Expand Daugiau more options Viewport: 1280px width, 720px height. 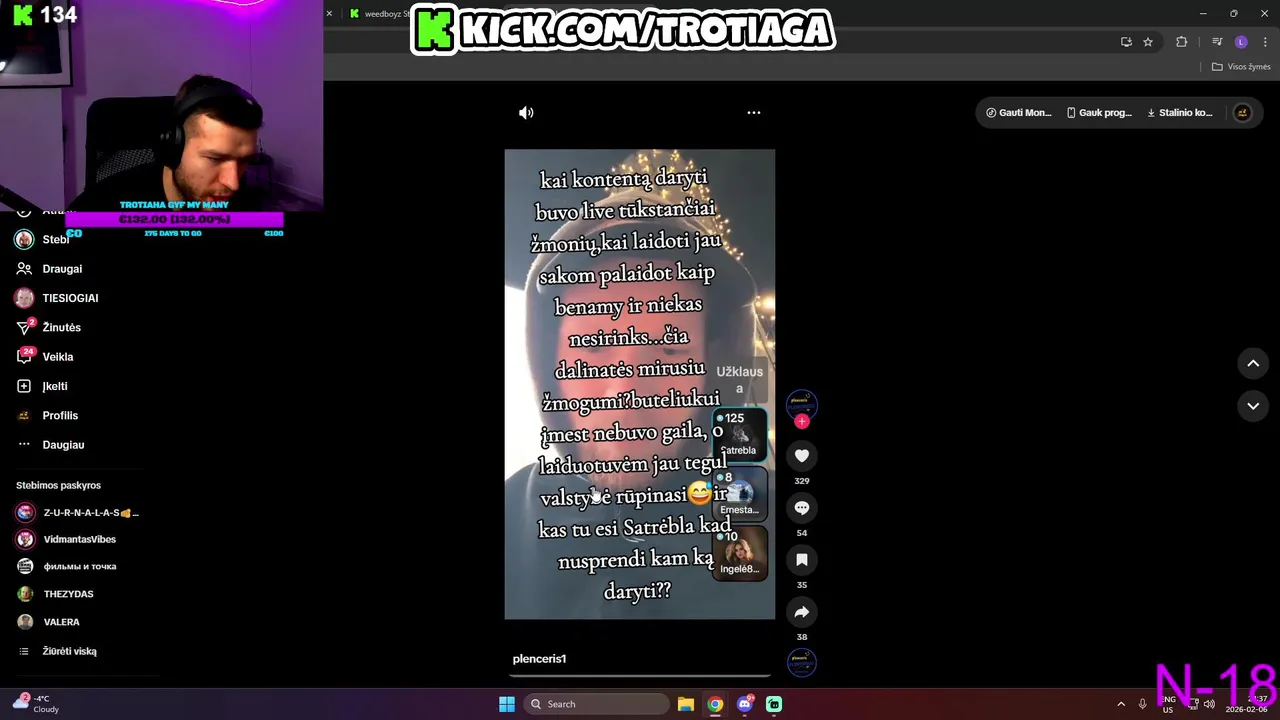[x=63, y=445]
